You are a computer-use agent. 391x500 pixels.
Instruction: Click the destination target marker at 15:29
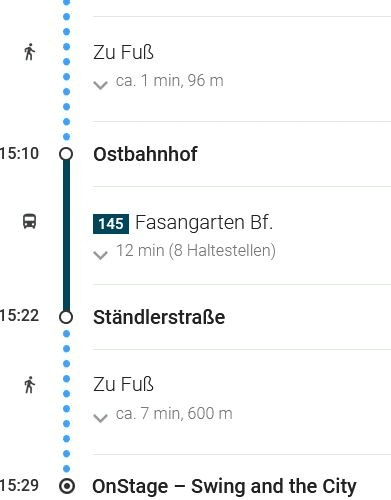click(x=67, y=486)
